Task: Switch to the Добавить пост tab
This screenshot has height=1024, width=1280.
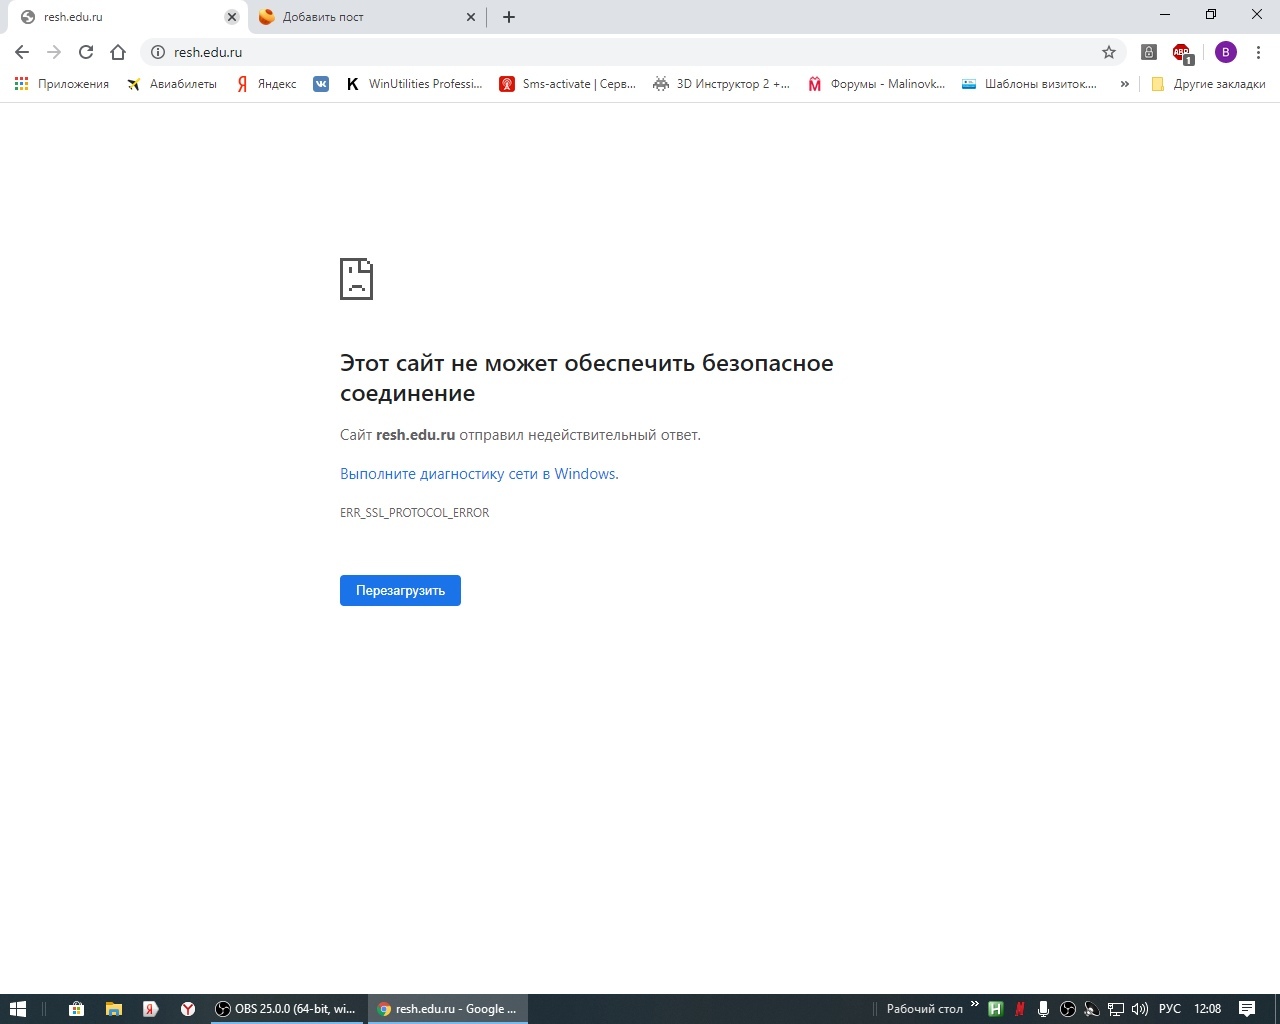Action: click(366, 17)
